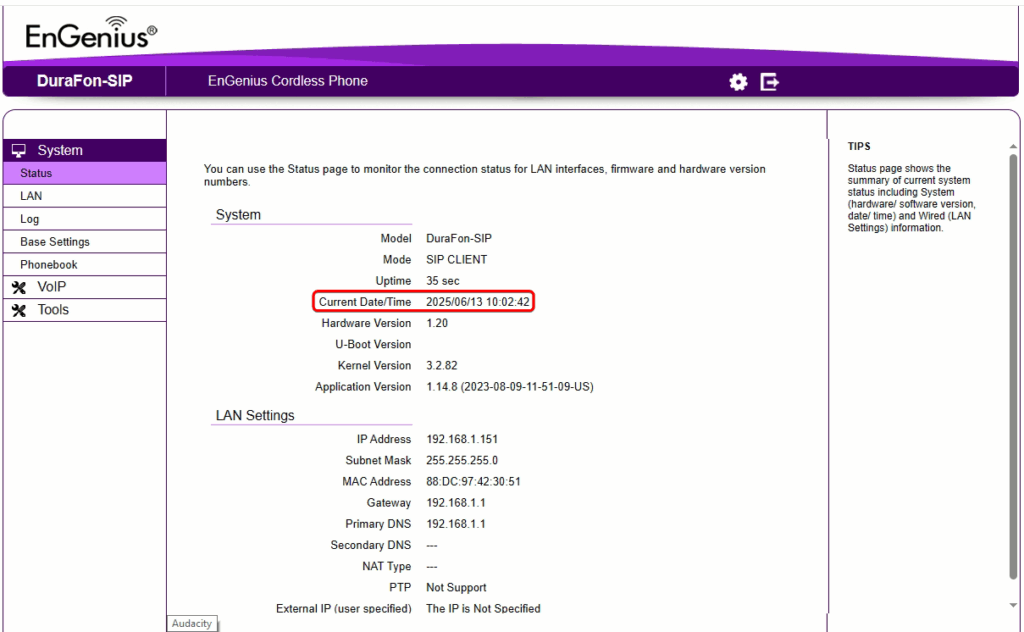
Task: Click the EnGenius Cordless Phone title
Action: [x=287, y=81]
